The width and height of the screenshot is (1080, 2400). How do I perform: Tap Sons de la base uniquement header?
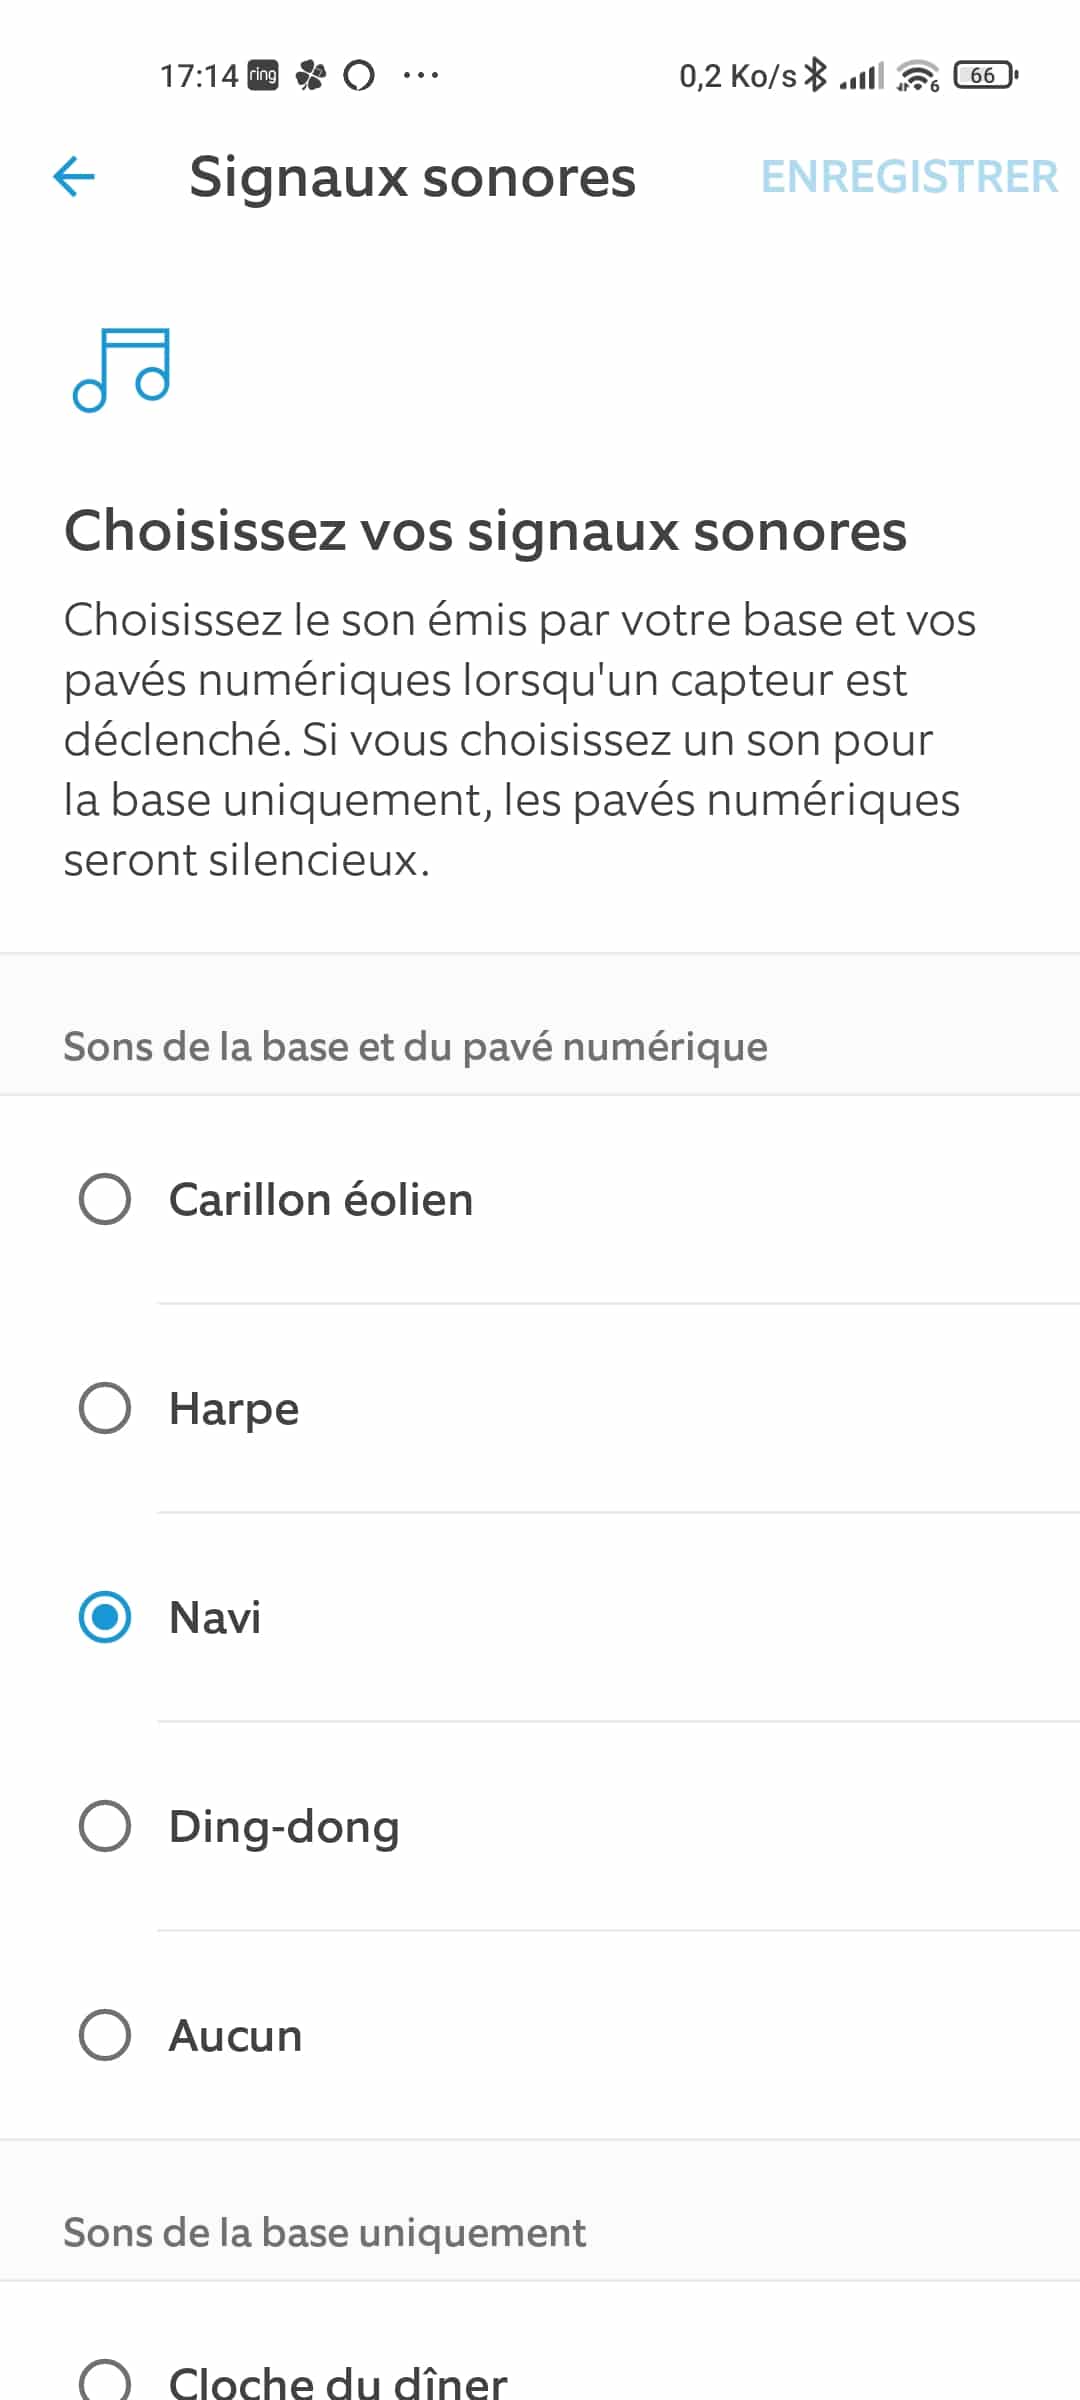point(325,2233)
